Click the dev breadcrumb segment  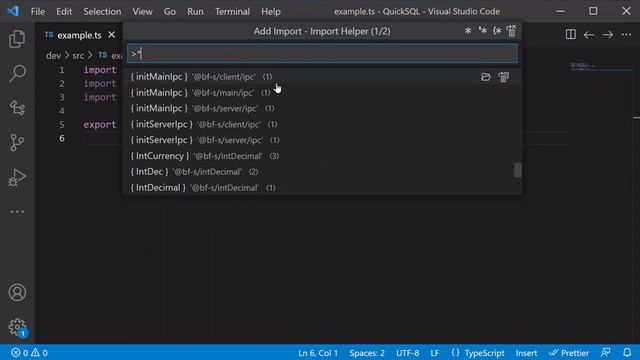click(x=53, y=55)
